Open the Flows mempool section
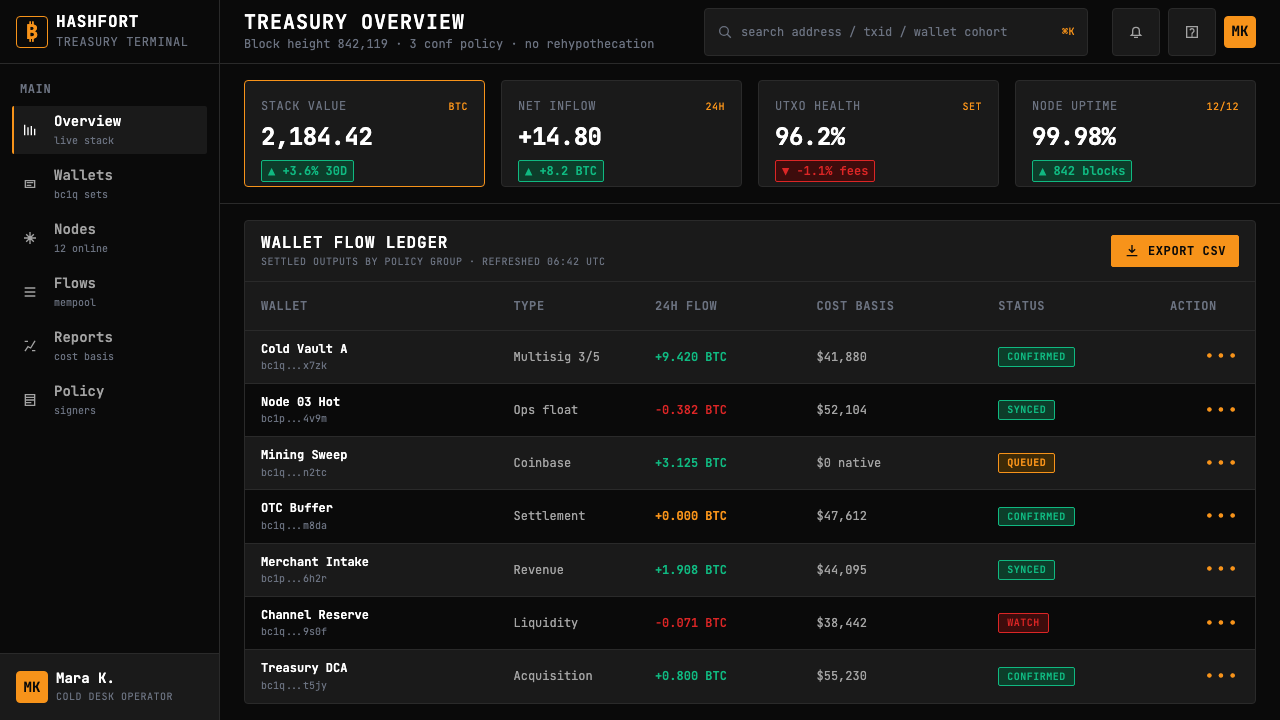The image size is (1280, 720). [x=110, y=292]
